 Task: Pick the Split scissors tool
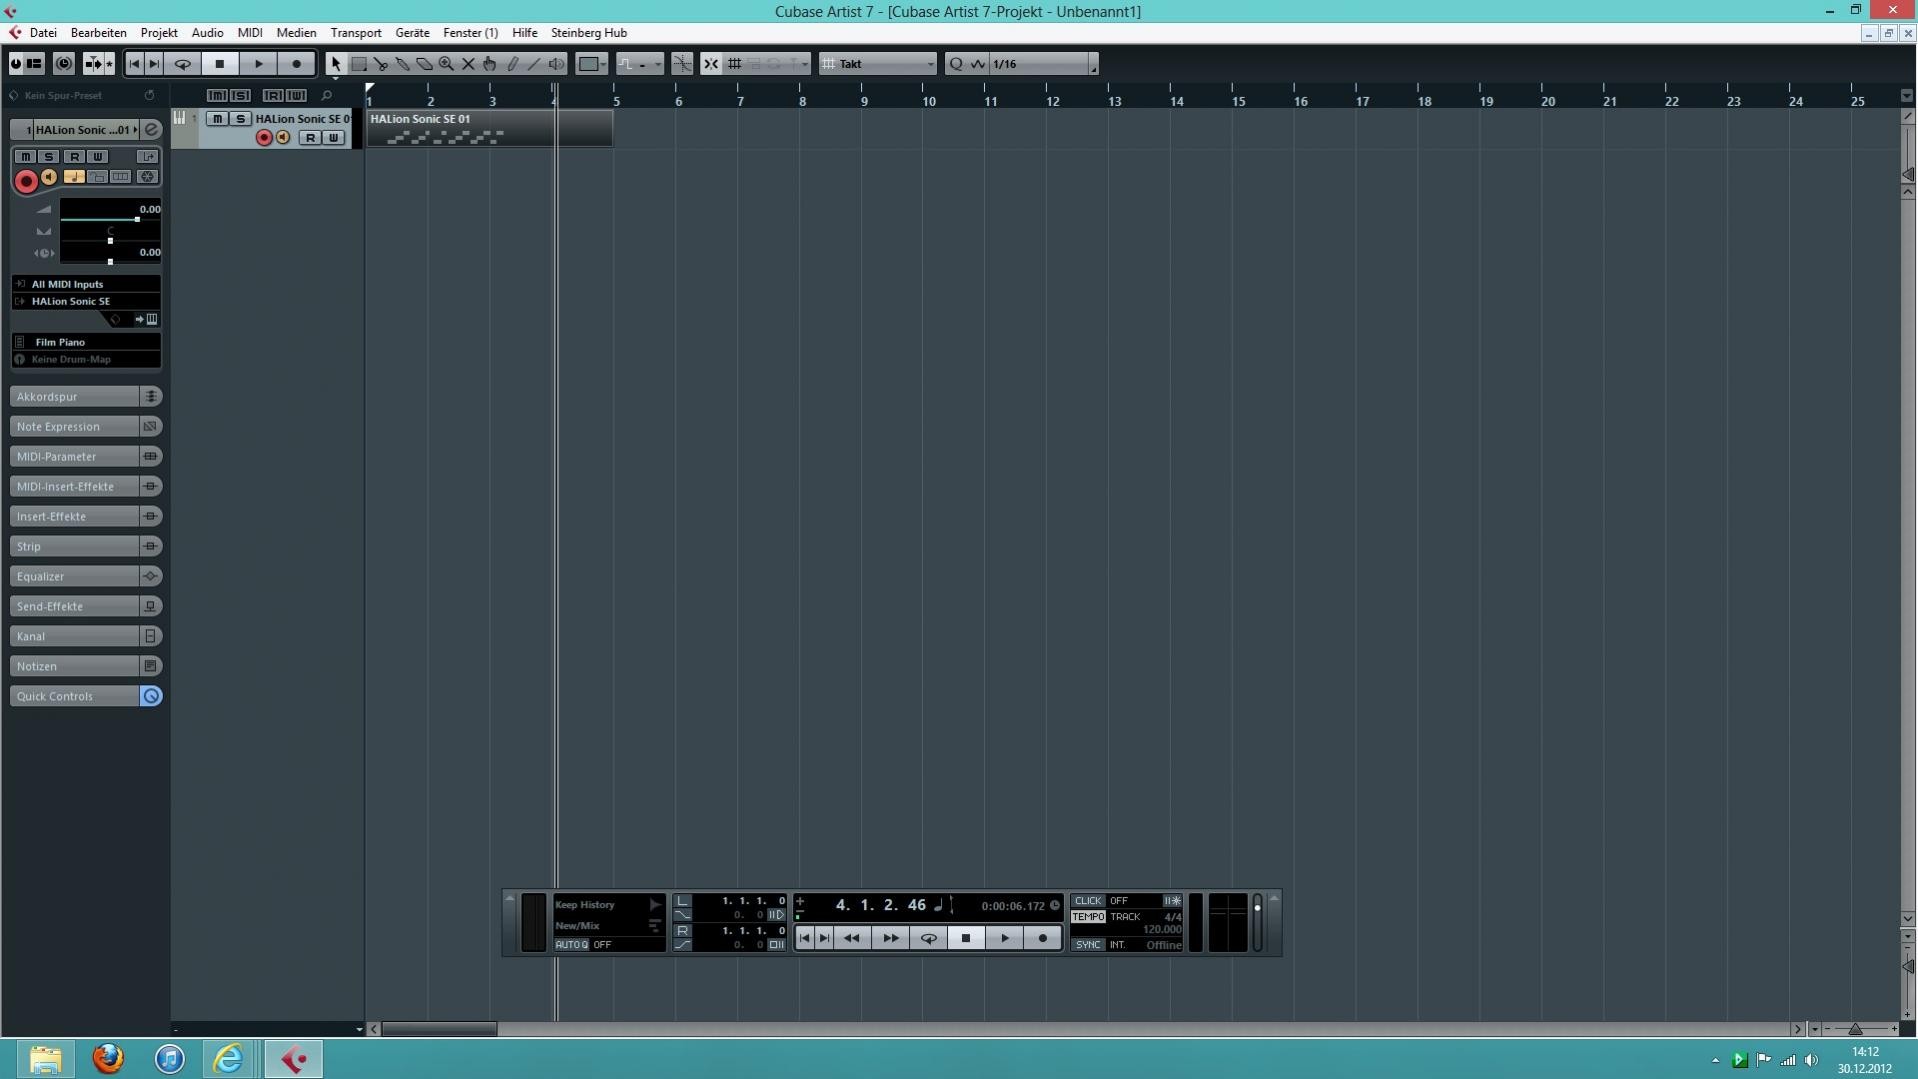[380, 64]
